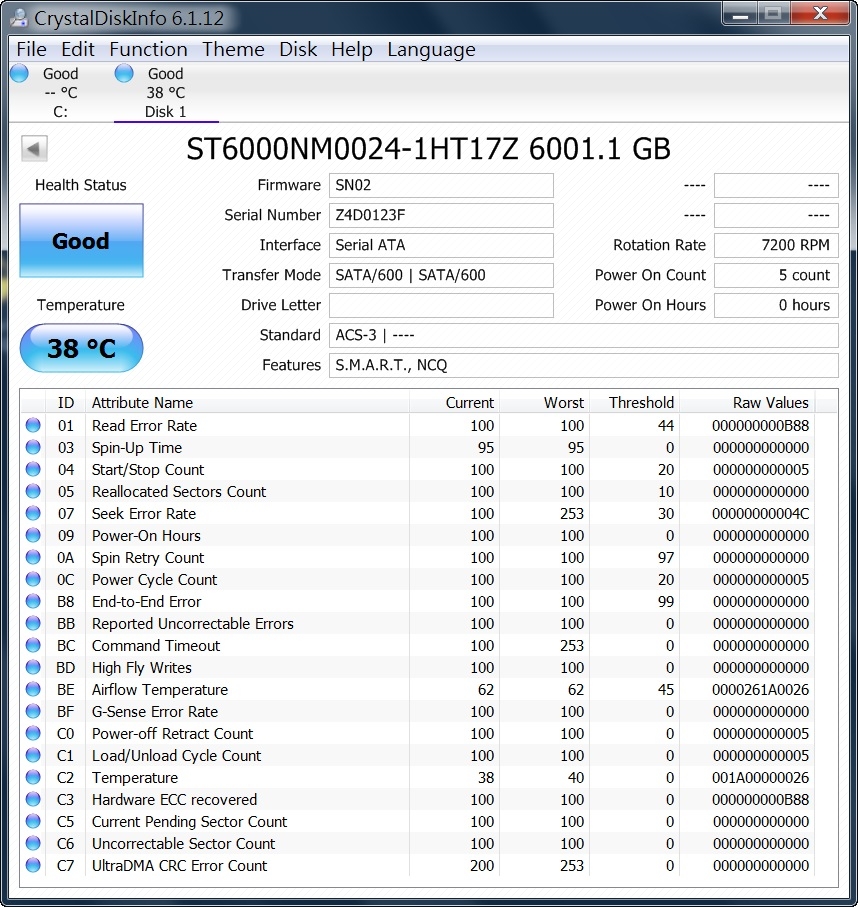Image resolution: width=858 pixels, height=907 pixels.
Task: Click the Features field S.M.A.R.T., NCQ
Action: click(x=584, y=366)
